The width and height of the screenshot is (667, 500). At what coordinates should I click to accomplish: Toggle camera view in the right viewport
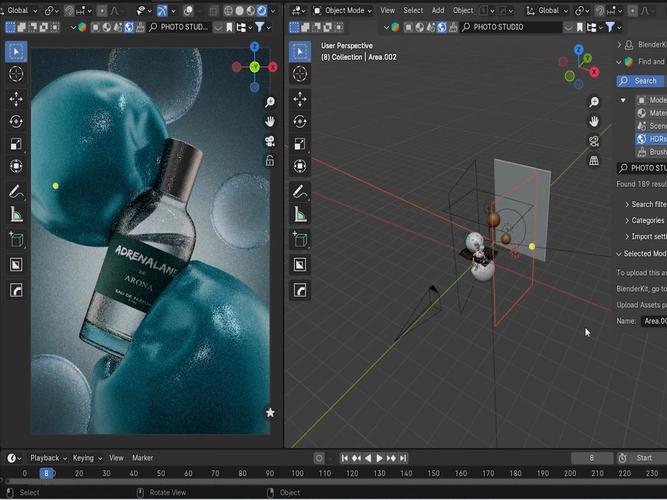[594, 141]
